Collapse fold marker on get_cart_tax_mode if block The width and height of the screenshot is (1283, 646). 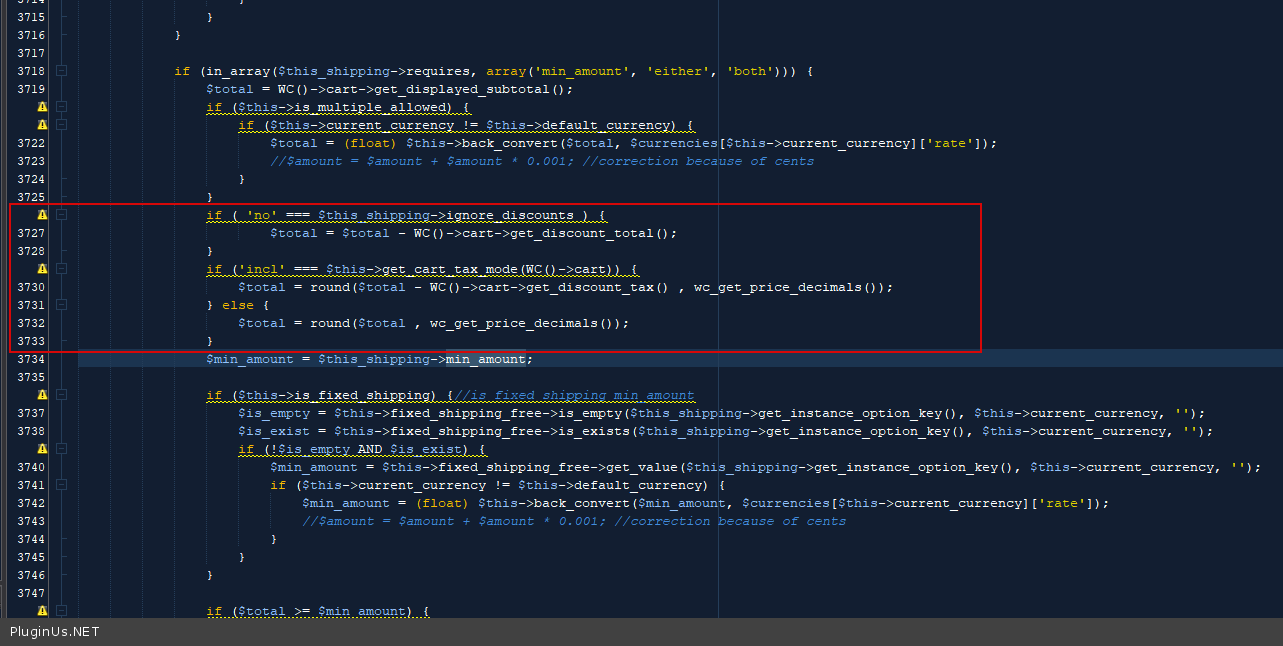point(61,269)
